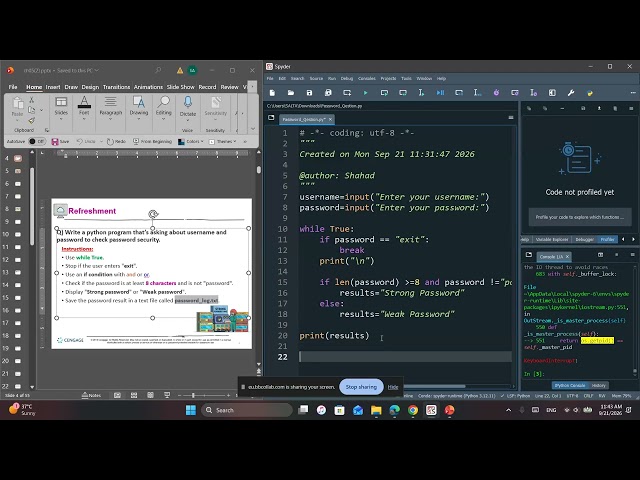Click the Windows taskbar Search box

pyautogui.click(x=247, y=410)
